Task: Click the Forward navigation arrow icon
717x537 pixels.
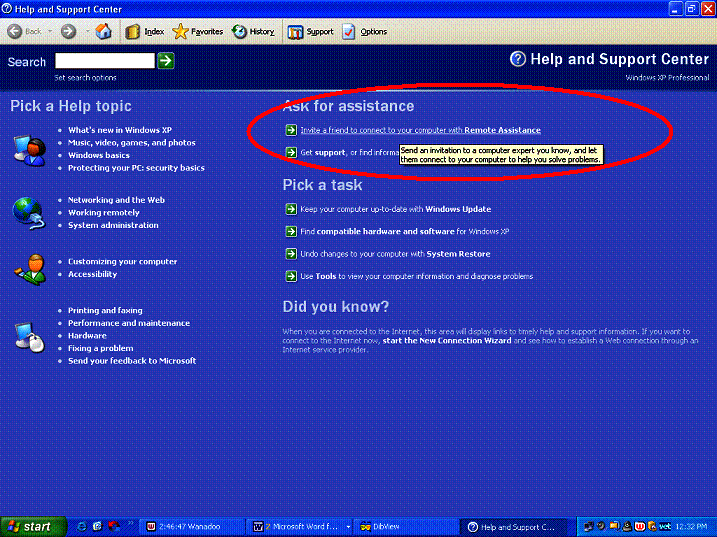Action: (69, 31)
